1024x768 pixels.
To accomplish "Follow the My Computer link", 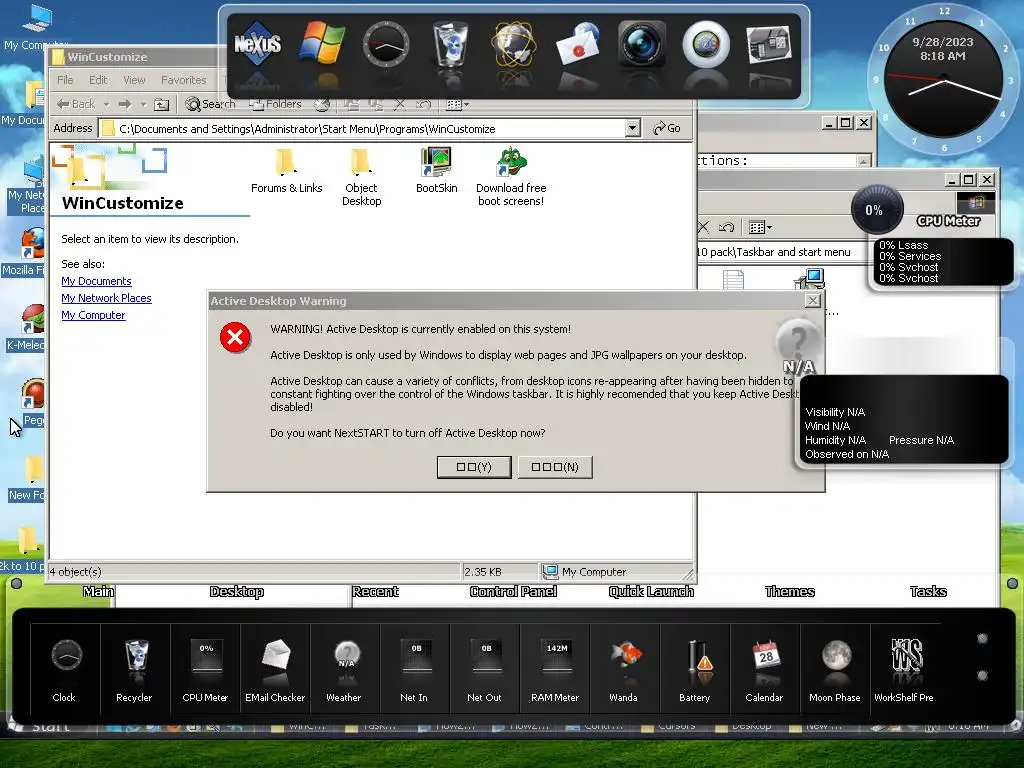I will click(93, 315).
